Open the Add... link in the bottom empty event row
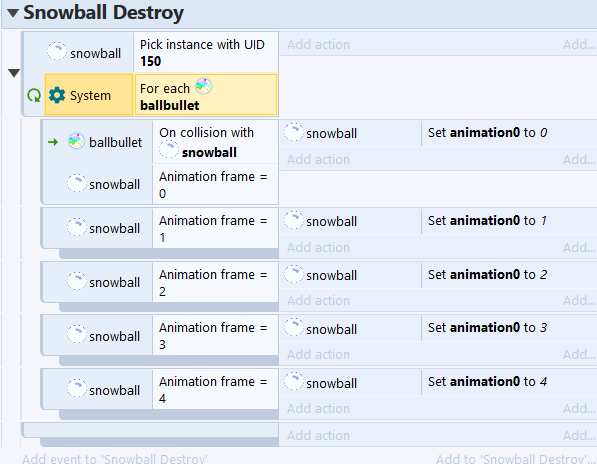The width and height of the screenshot is (597, 464). pyautogui.click(x=579, y=435)
